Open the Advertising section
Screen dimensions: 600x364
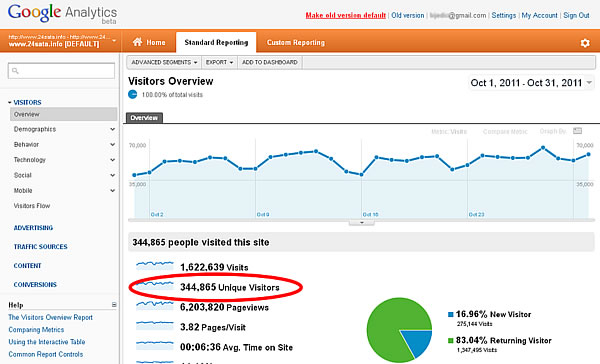(33, 228)
